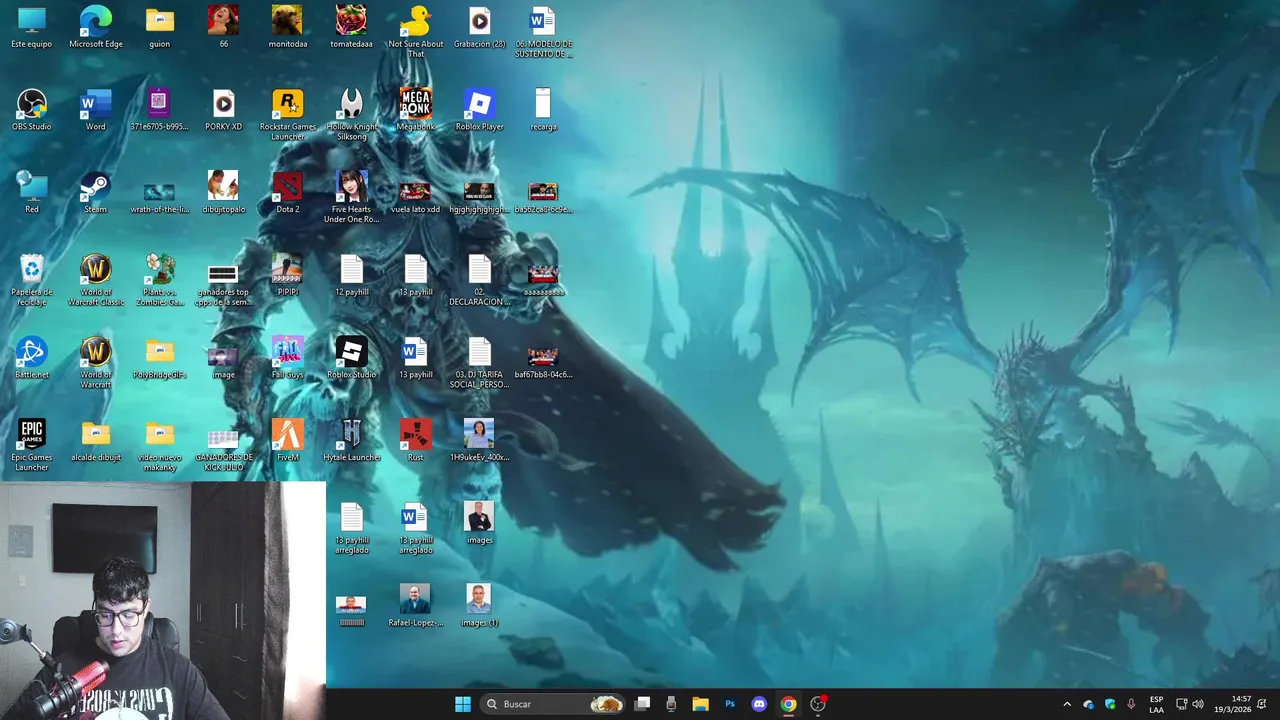The height and width of the screenshot is (720, 1280).
Task: Select the Este equipo icon
Action: tap(32, 27)
